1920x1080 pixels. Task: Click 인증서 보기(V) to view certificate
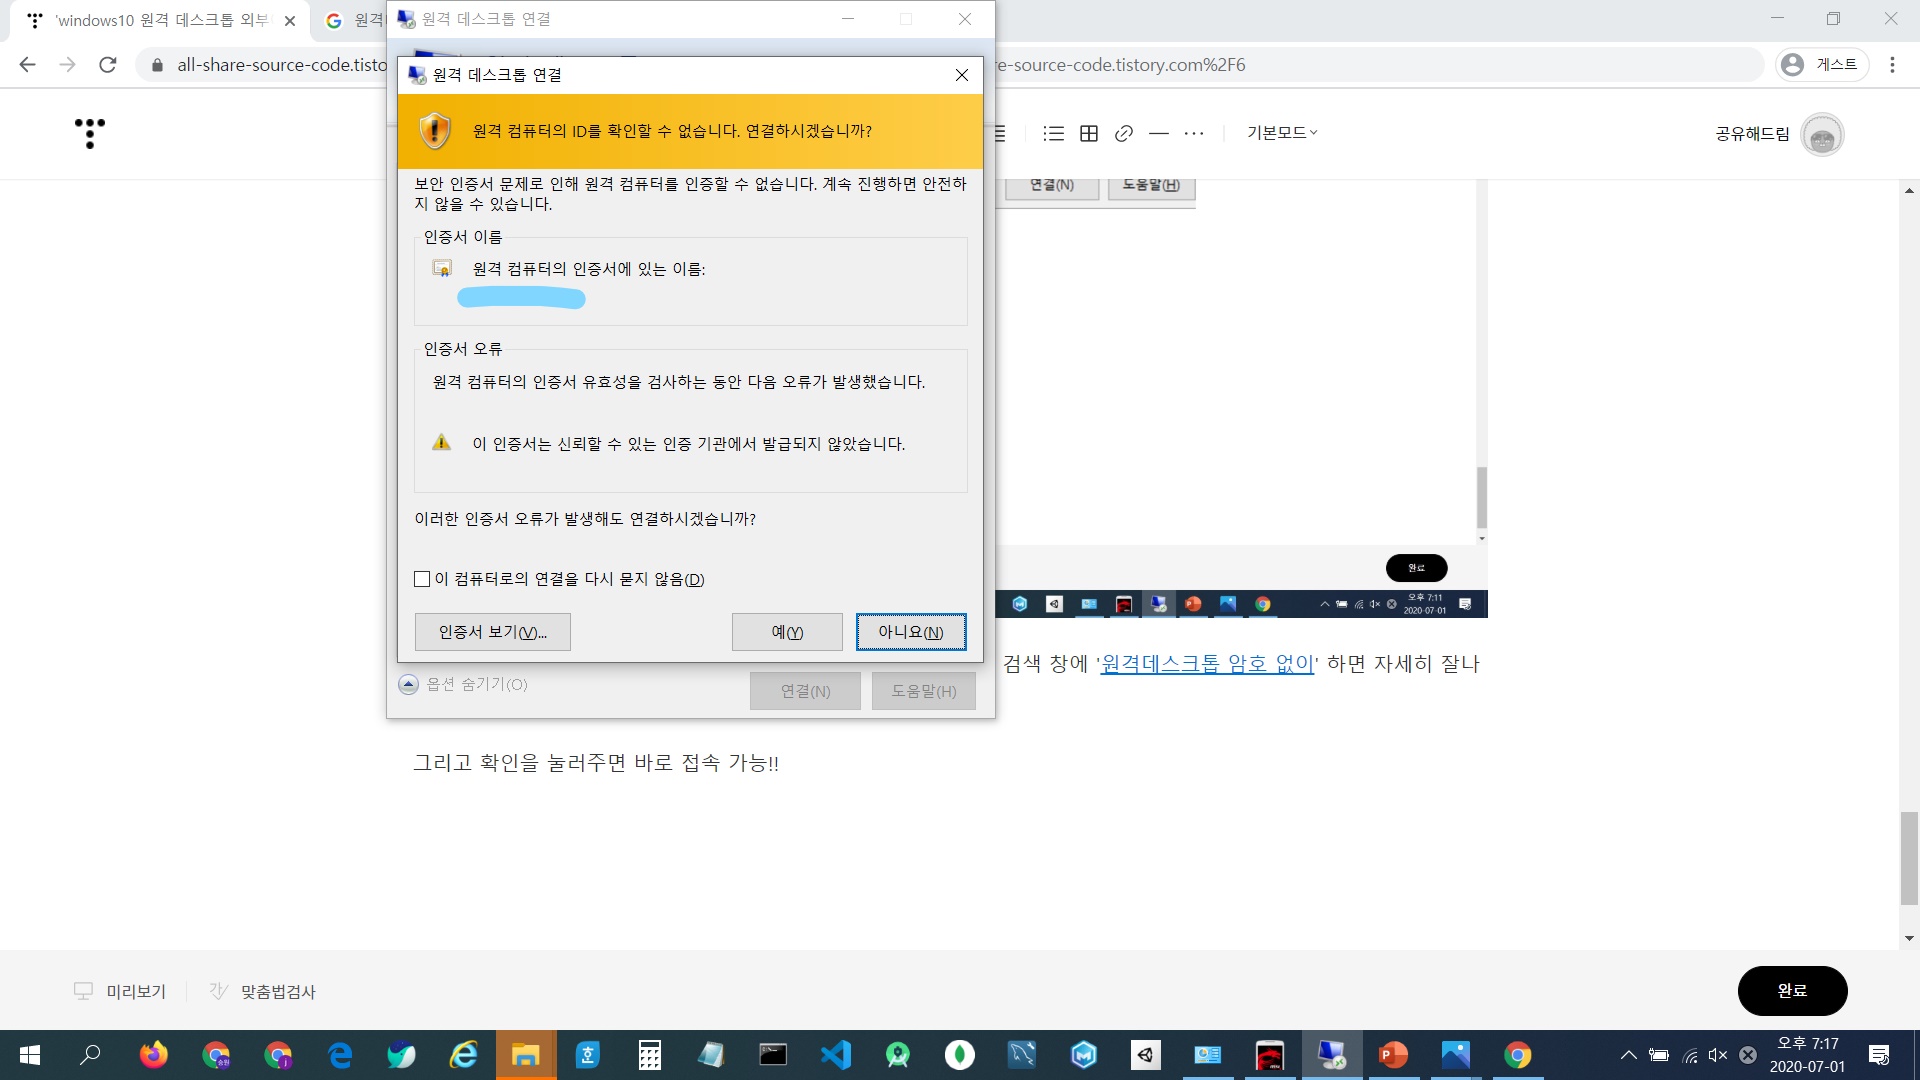pyautogui.click(x=492, y=632)
